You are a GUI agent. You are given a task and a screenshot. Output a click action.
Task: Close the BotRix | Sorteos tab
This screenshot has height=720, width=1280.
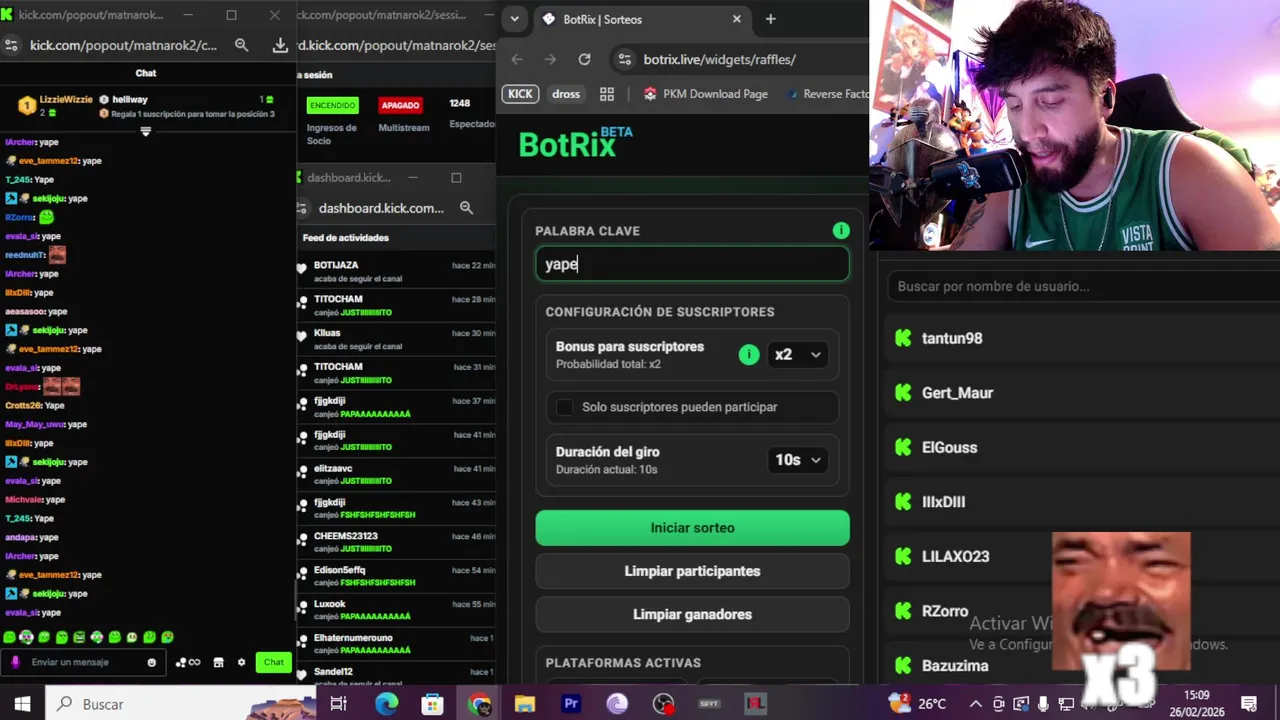tap(737, 19)
